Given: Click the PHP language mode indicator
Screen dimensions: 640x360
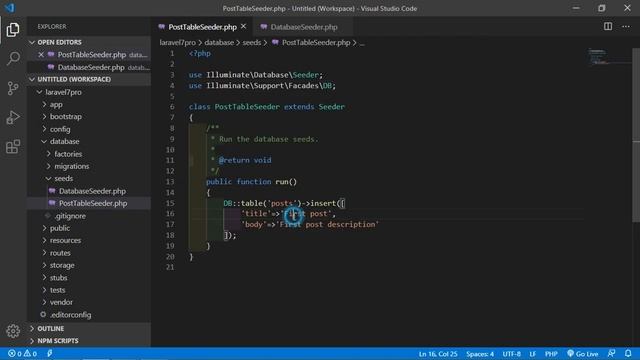Looking at the screenshot, I should point(551,354).
